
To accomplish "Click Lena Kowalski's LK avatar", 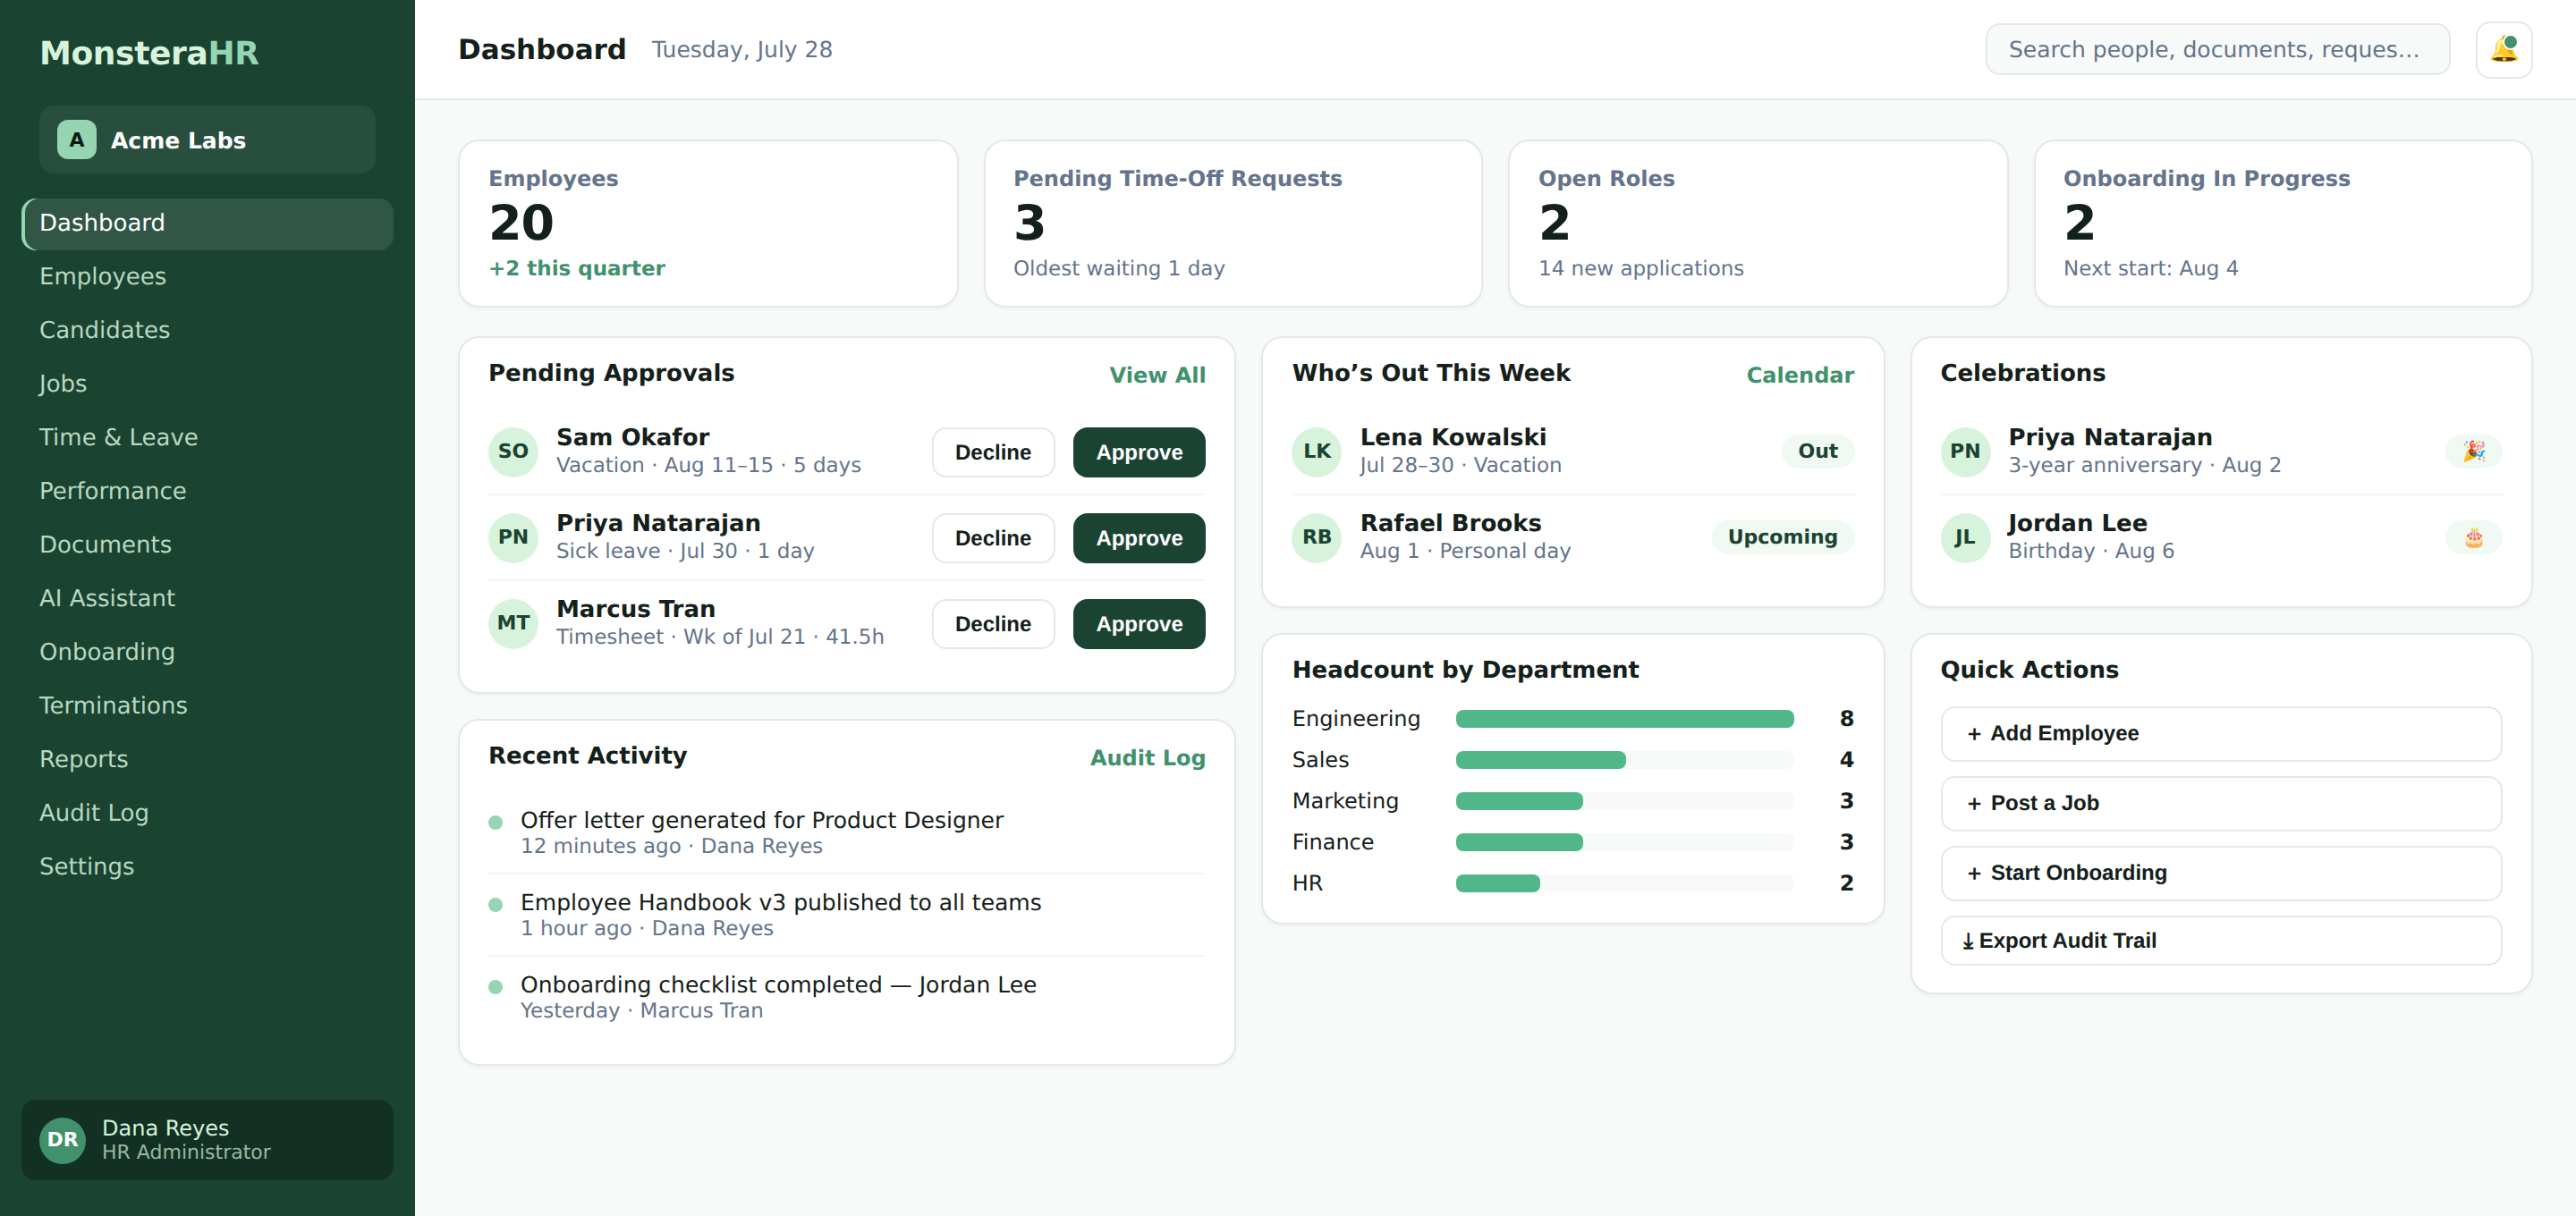I will click(1316, 451).
